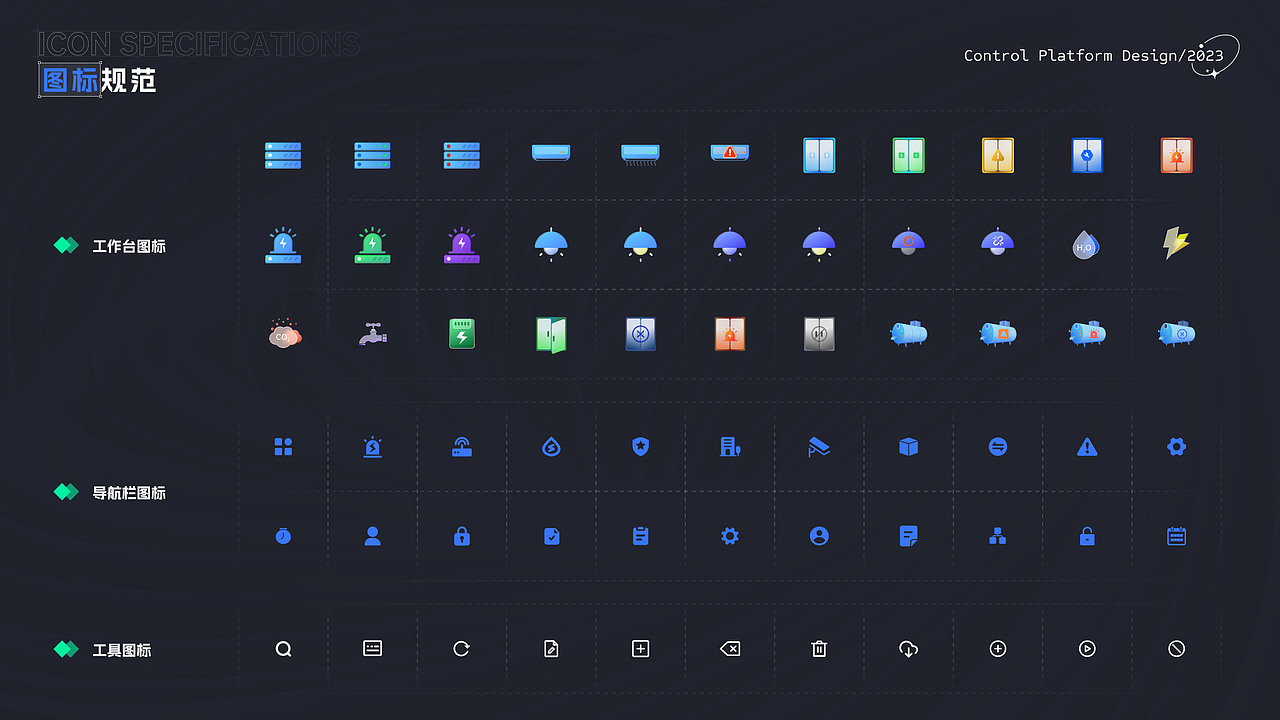Click the cog icon beside the warning triangle

coord(1176,447)
